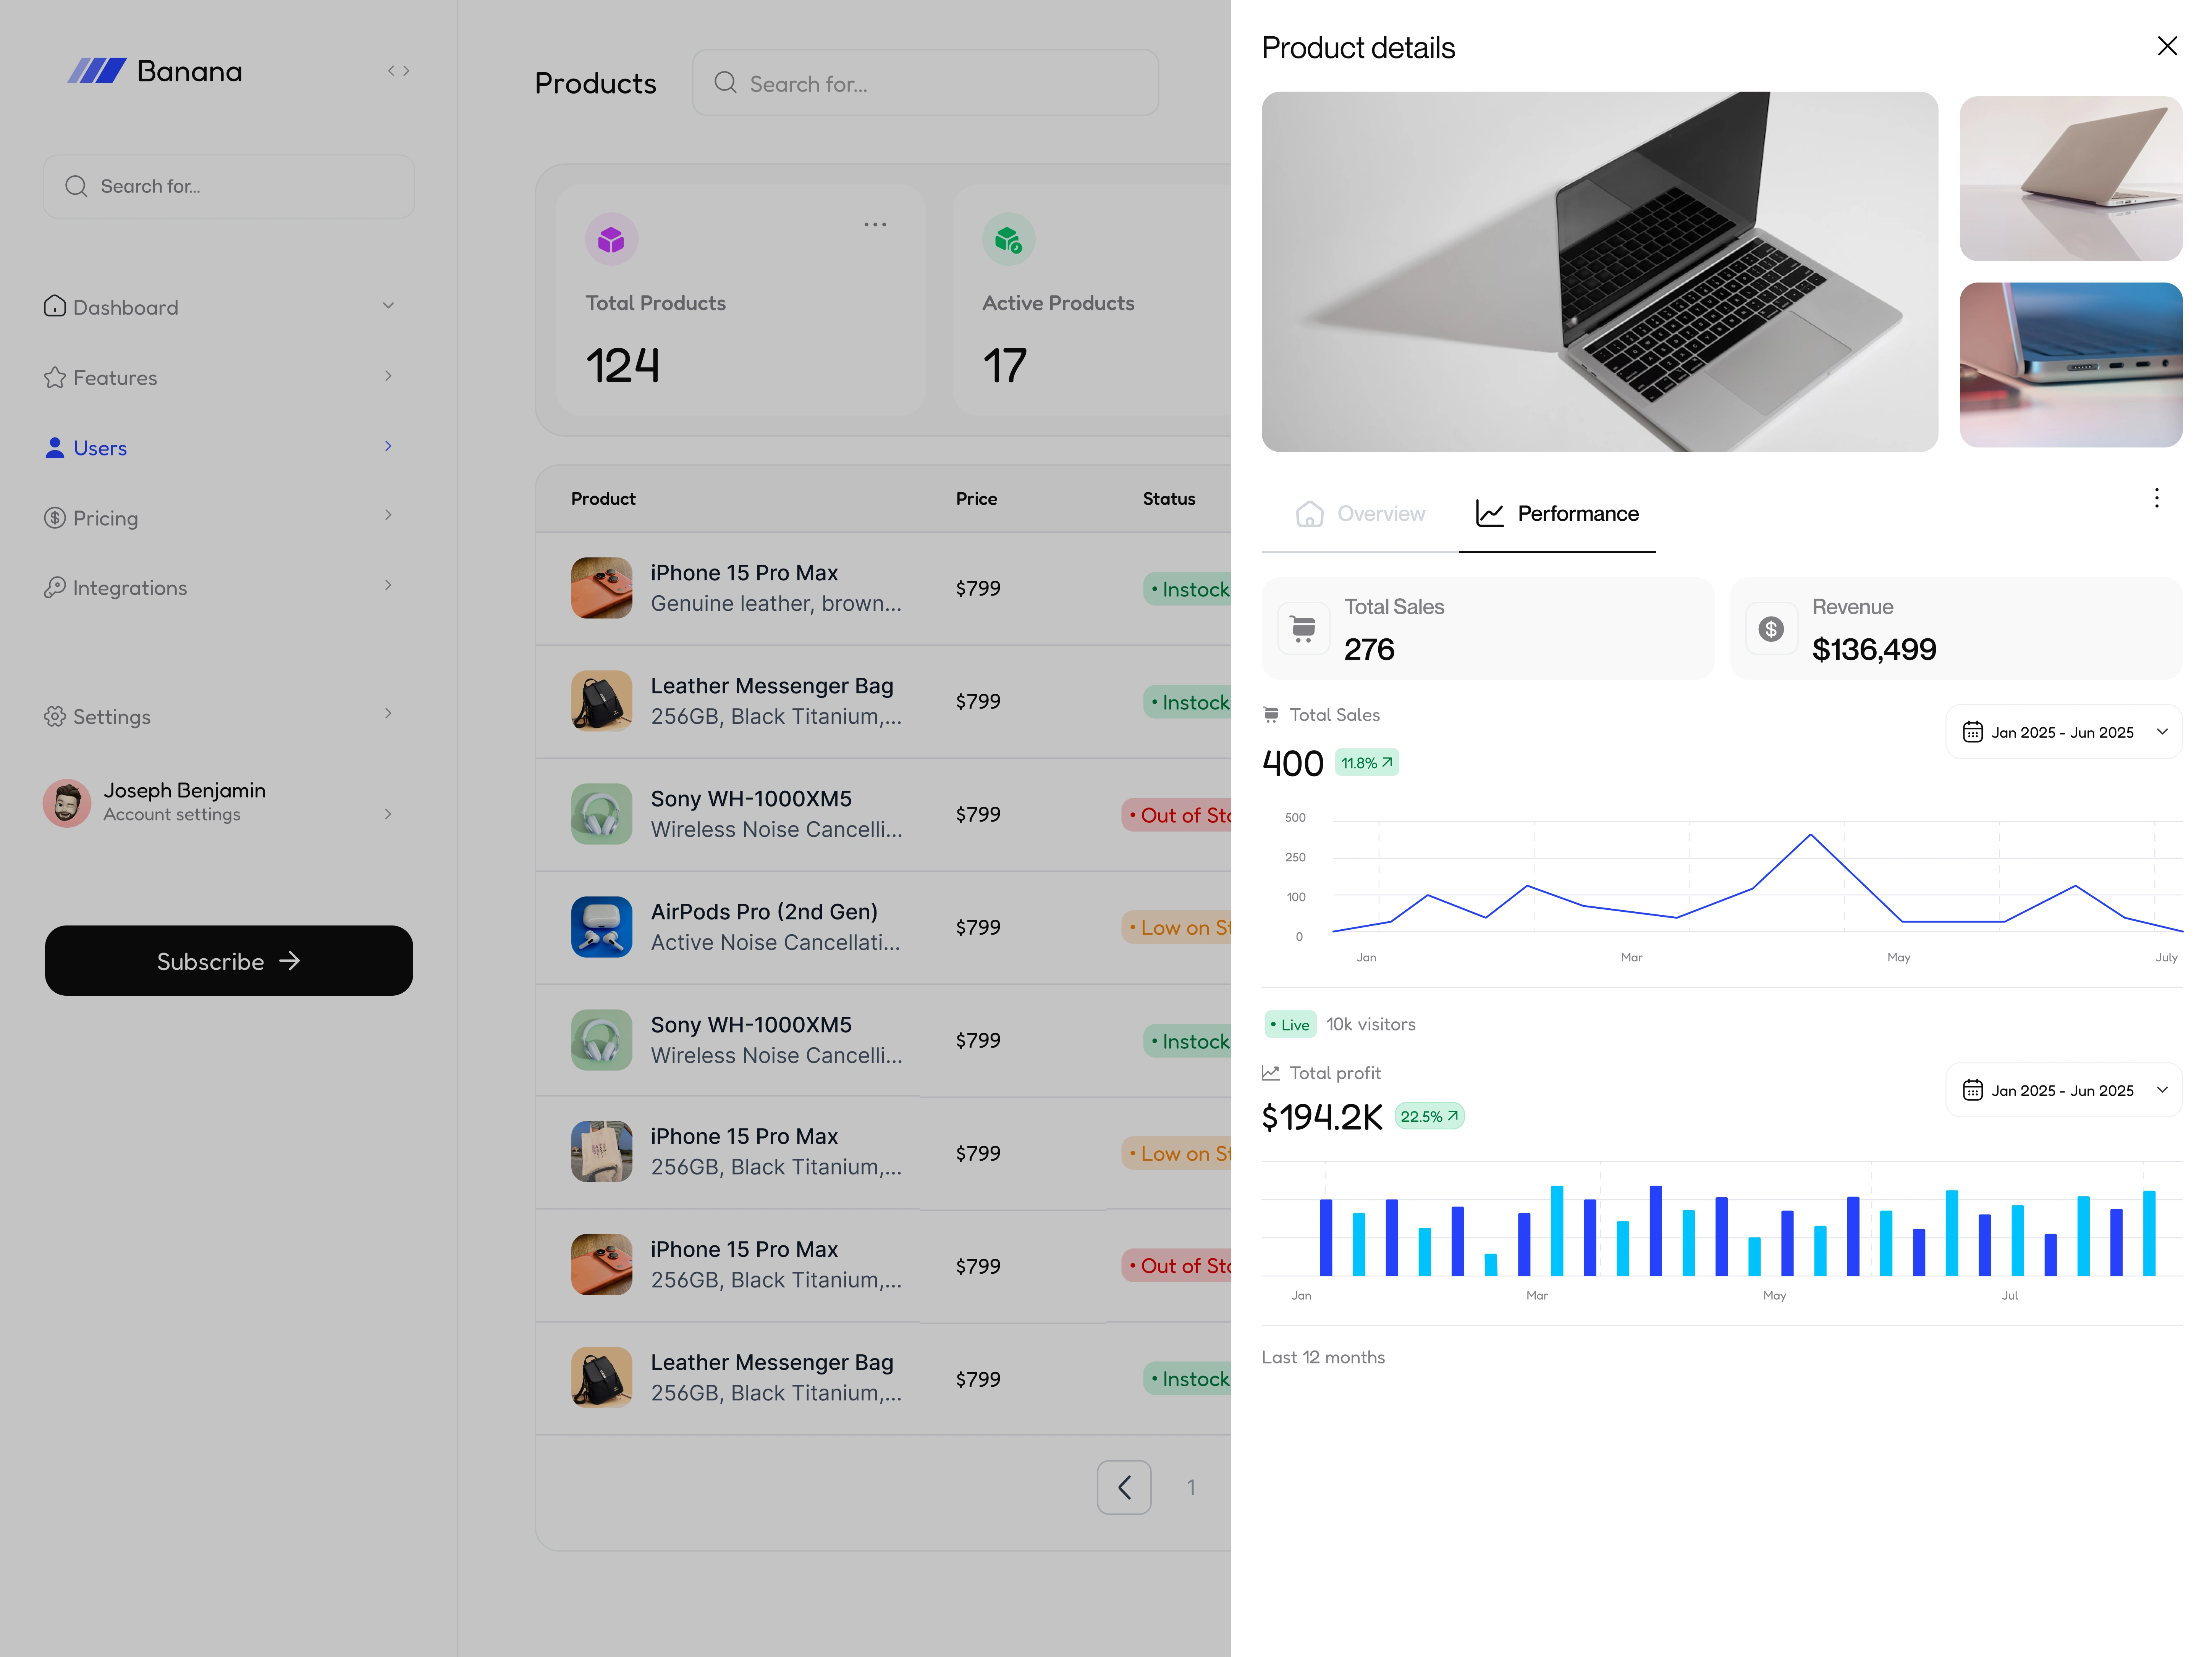2212x1657 pixels.
Task: Click the Total Products three-dot options
Action: pos(874,225)
